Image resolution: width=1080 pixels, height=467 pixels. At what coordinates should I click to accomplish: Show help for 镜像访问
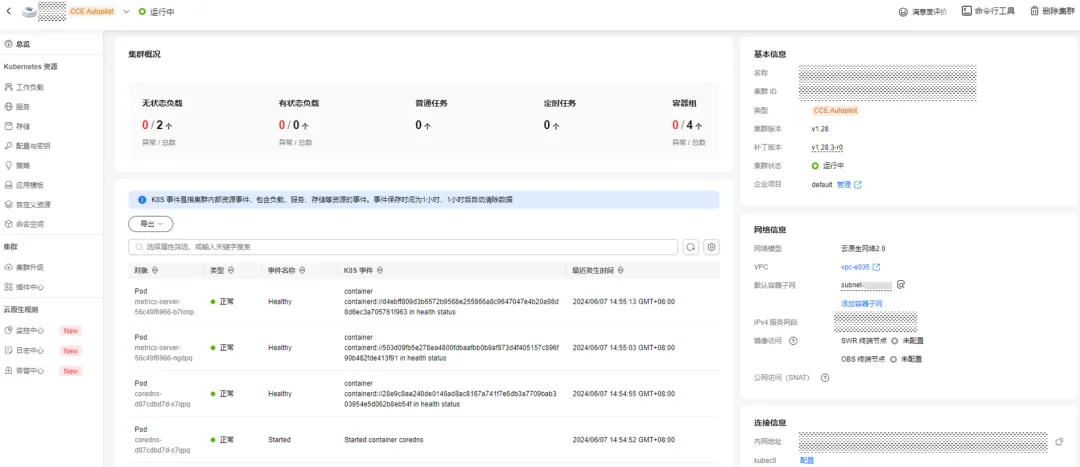point(793,340)
